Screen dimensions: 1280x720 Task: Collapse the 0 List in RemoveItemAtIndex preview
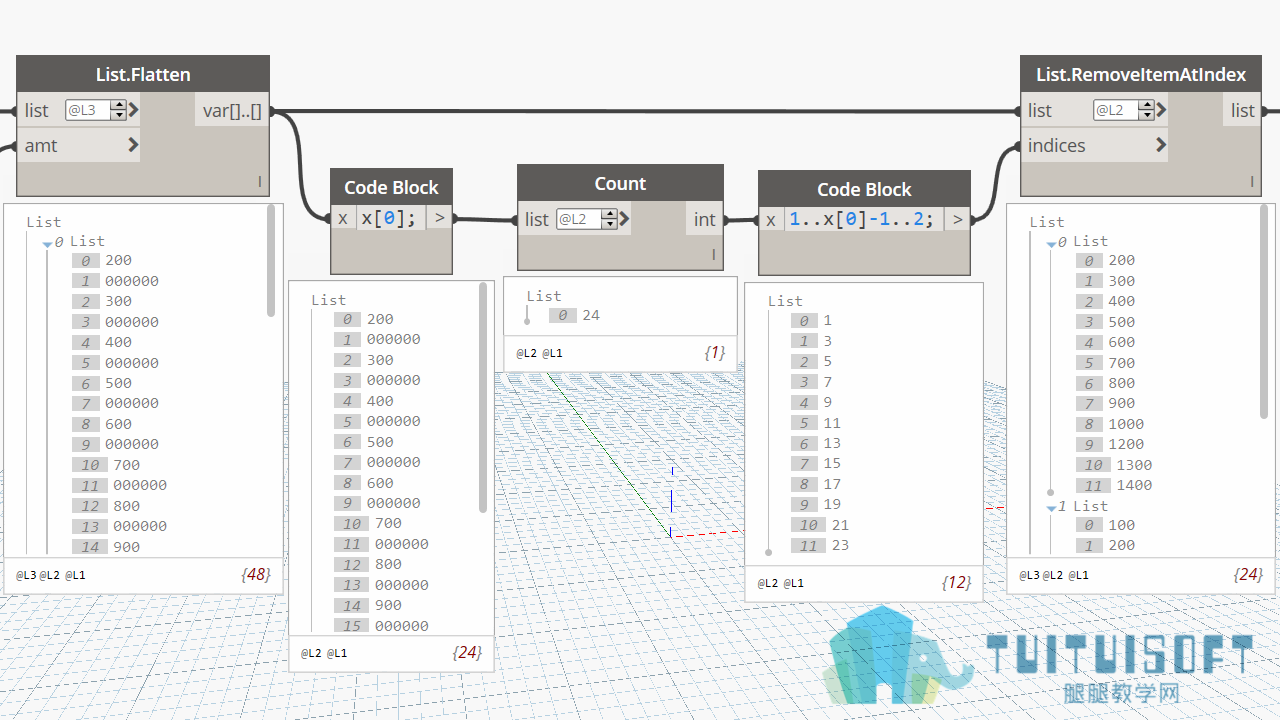click(1051, 243)
